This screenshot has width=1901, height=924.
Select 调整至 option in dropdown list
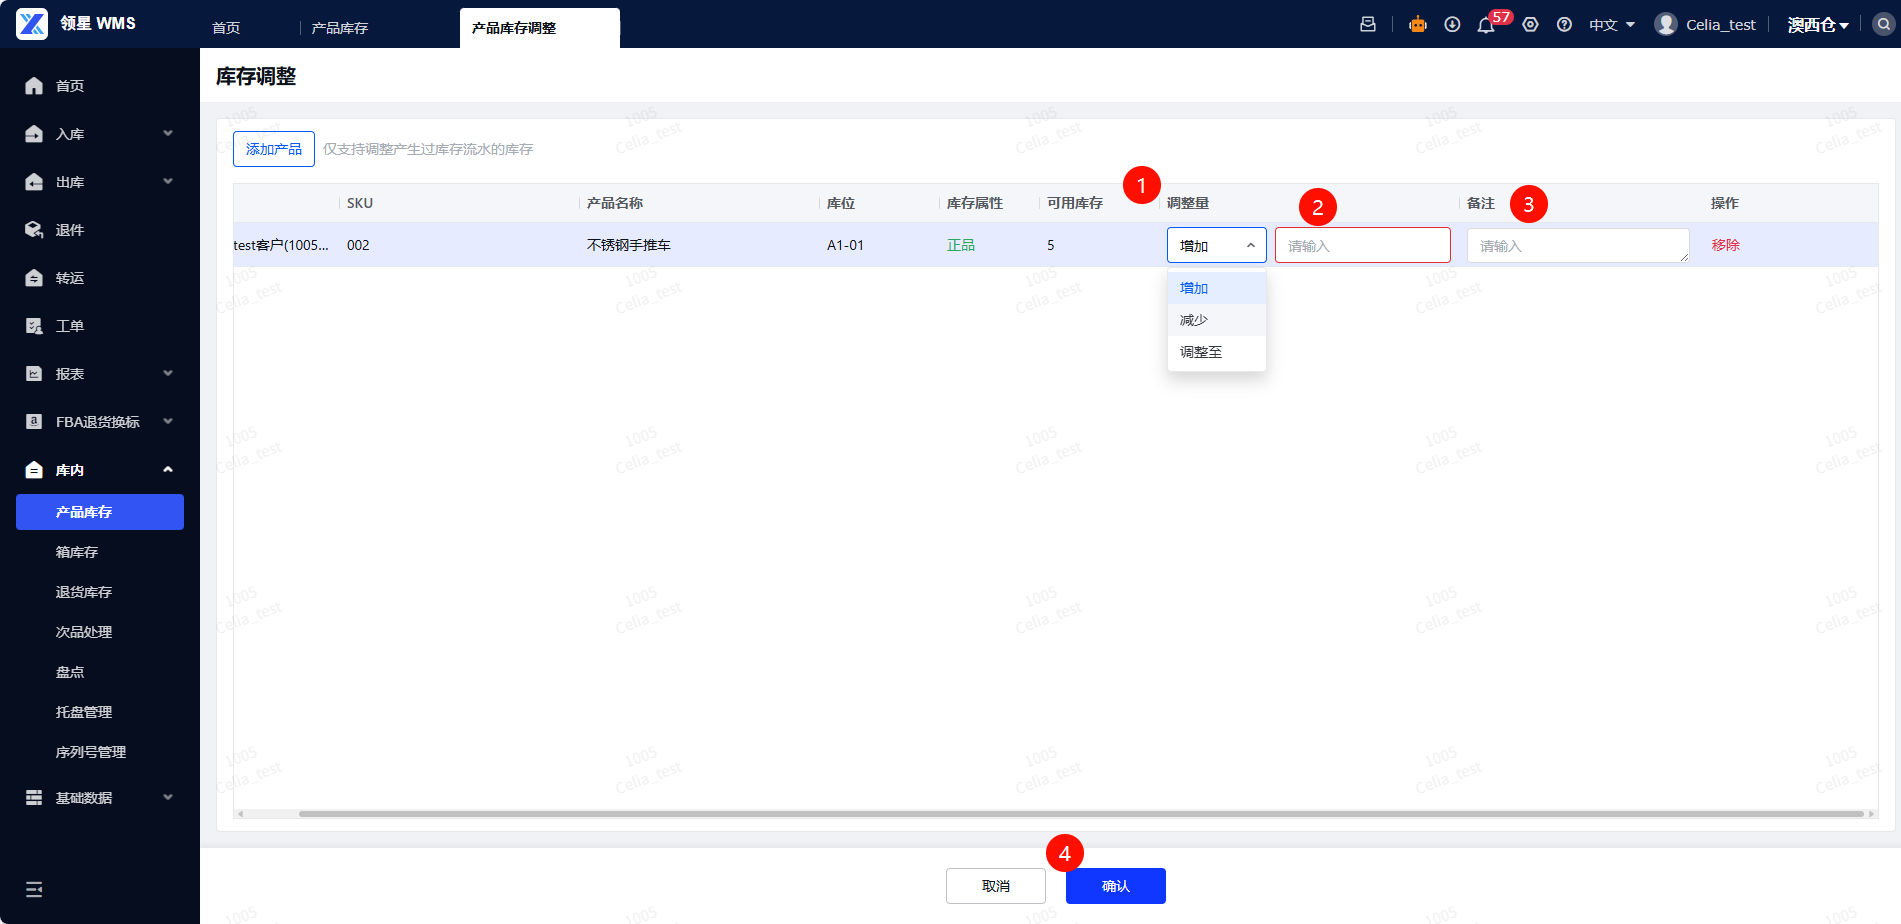click(1216, 352)
